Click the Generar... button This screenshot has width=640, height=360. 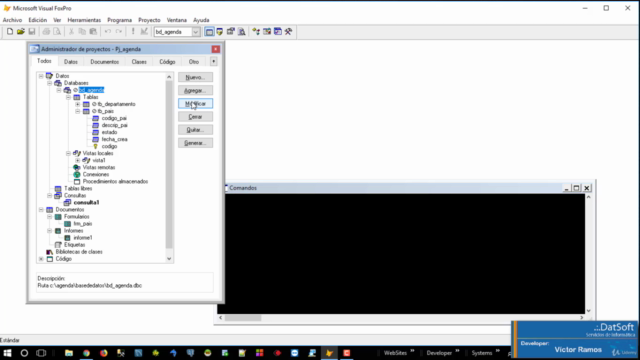pos(196,143)
